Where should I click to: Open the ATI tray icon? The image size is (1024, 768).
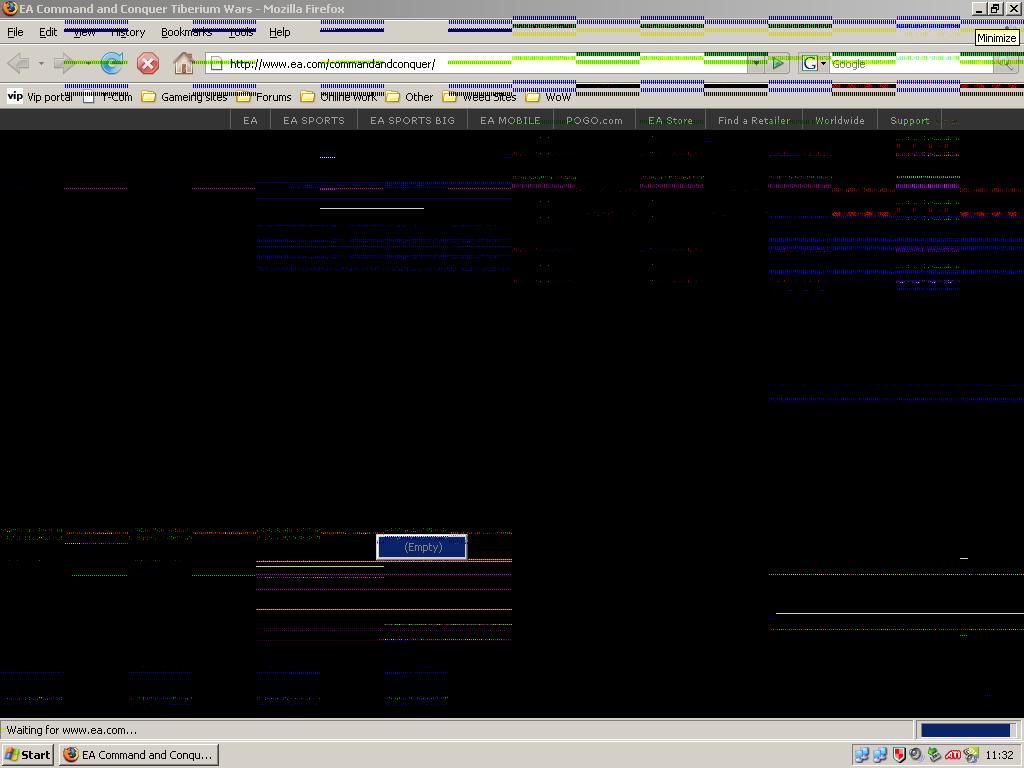[x=953, y=755]
